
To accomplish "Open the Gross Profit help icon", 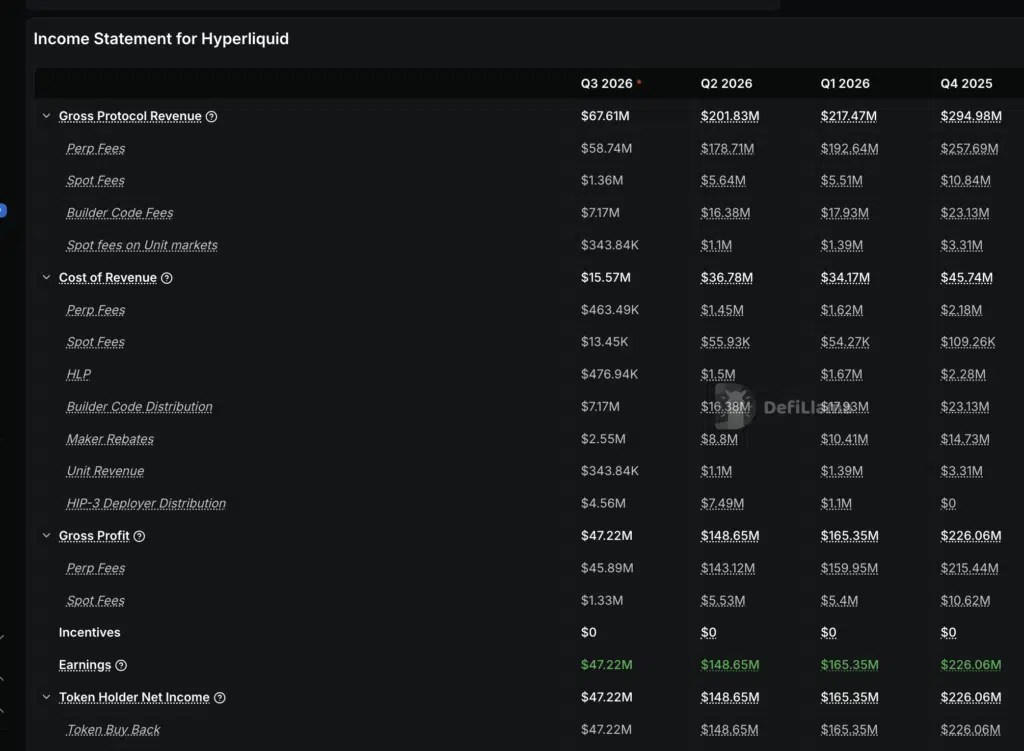I will point(139,535).
